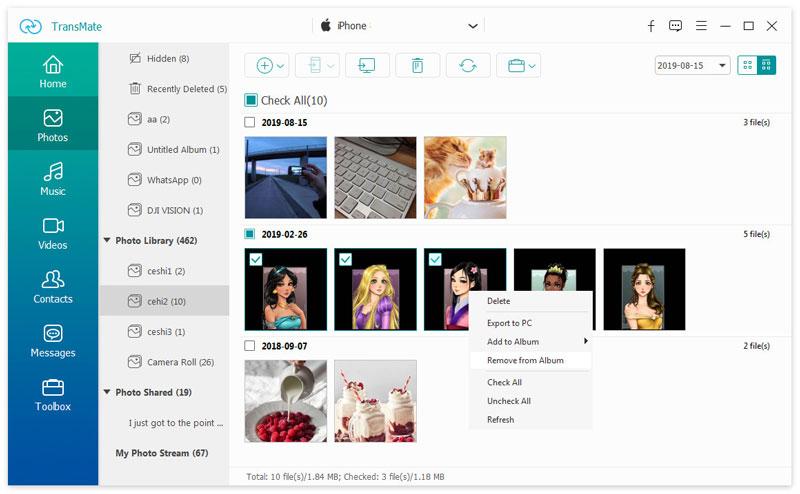The image size is (800, 494).
Task: Toggle the Check All checkbox
Action: coord(251,100)
